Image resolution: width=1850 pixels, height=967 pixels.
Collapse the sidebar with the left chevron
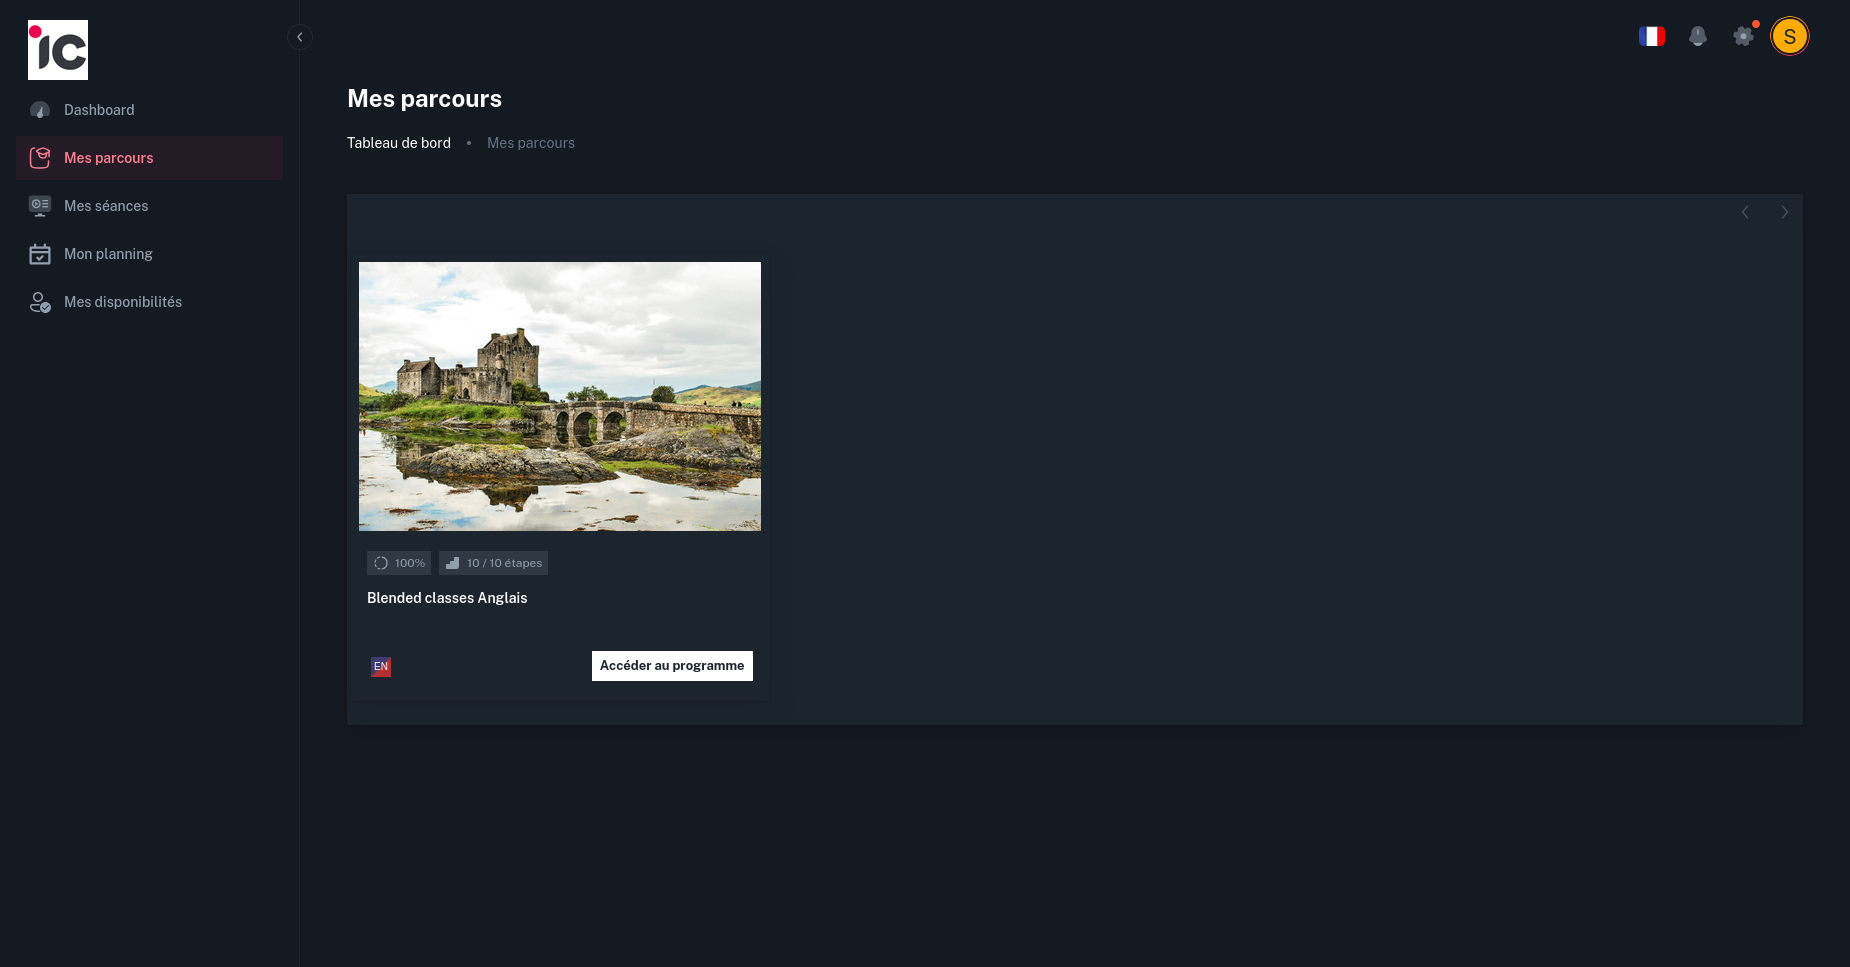click(x=299, y=37)
